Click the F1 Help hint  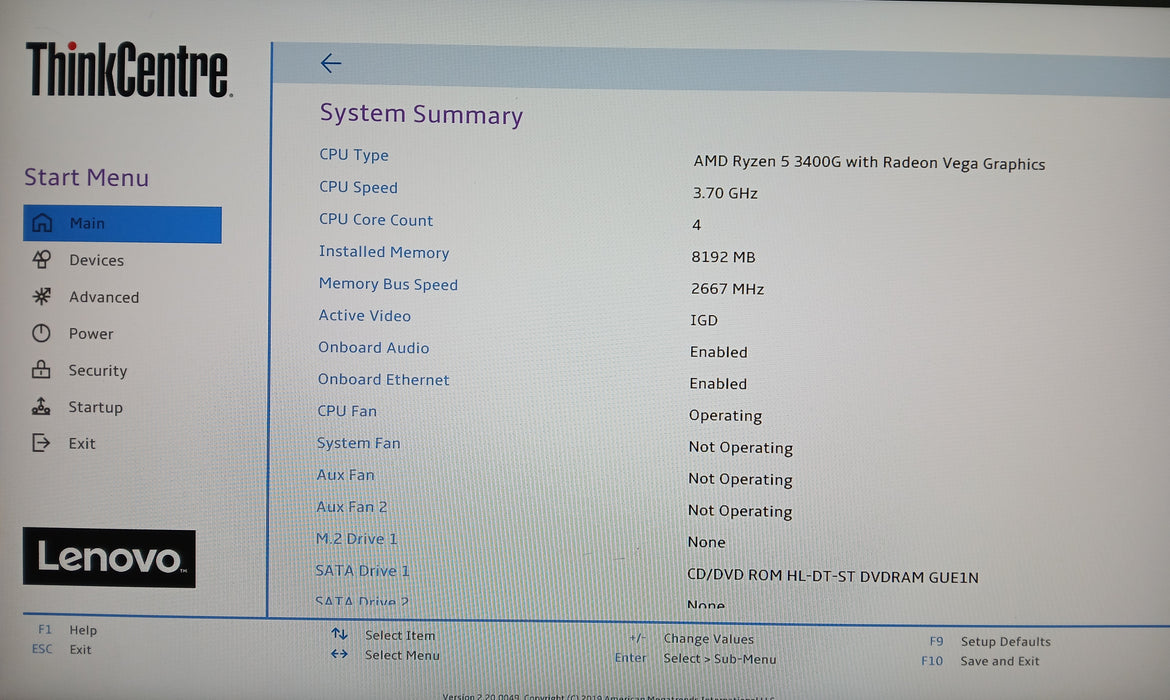(67, 630)
